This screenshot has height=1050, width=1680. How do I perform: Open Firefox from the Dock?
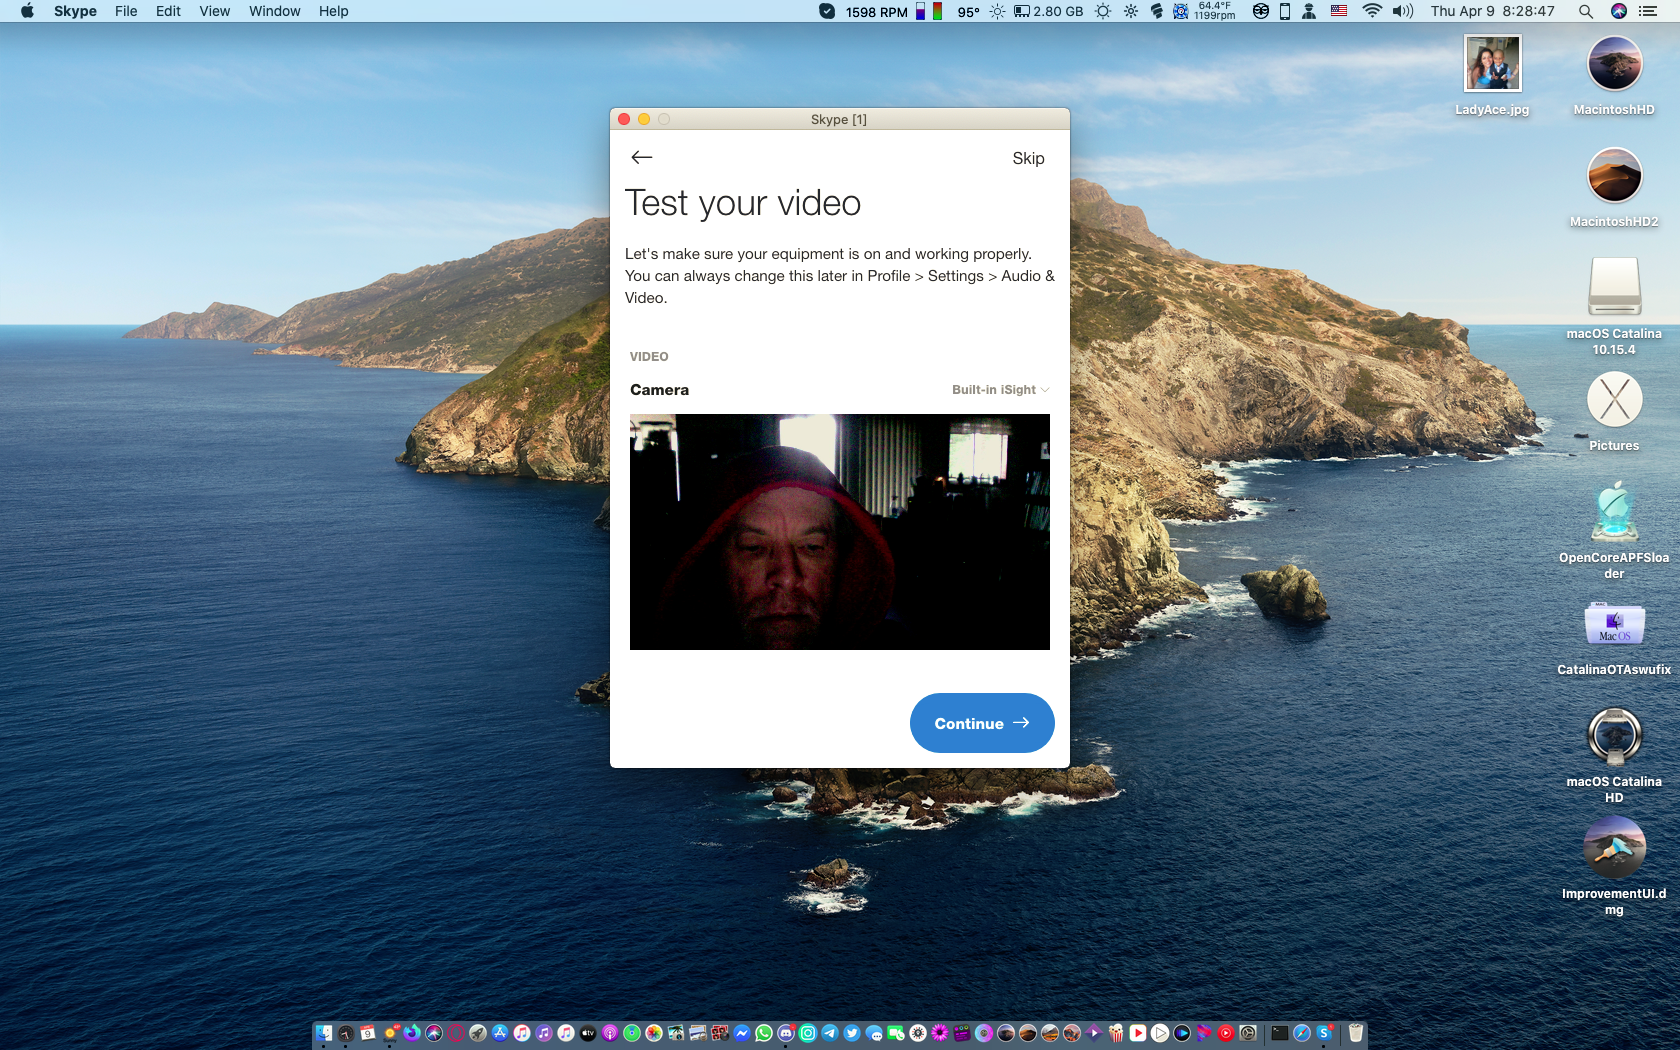[x=411, y=1033]
